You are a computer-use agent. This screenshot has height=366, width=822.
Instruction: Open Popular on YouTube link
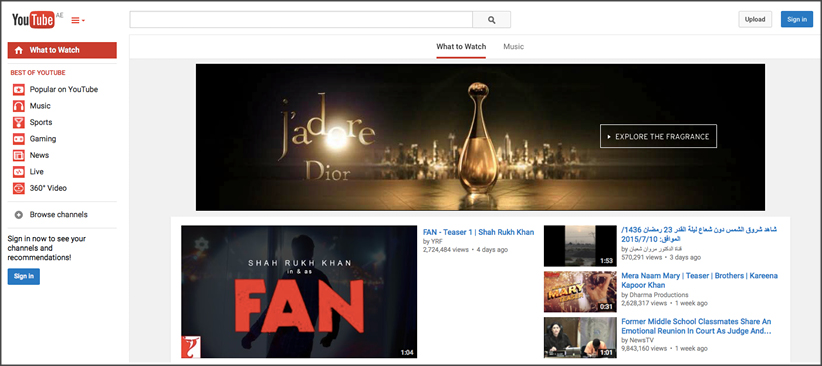64,90
